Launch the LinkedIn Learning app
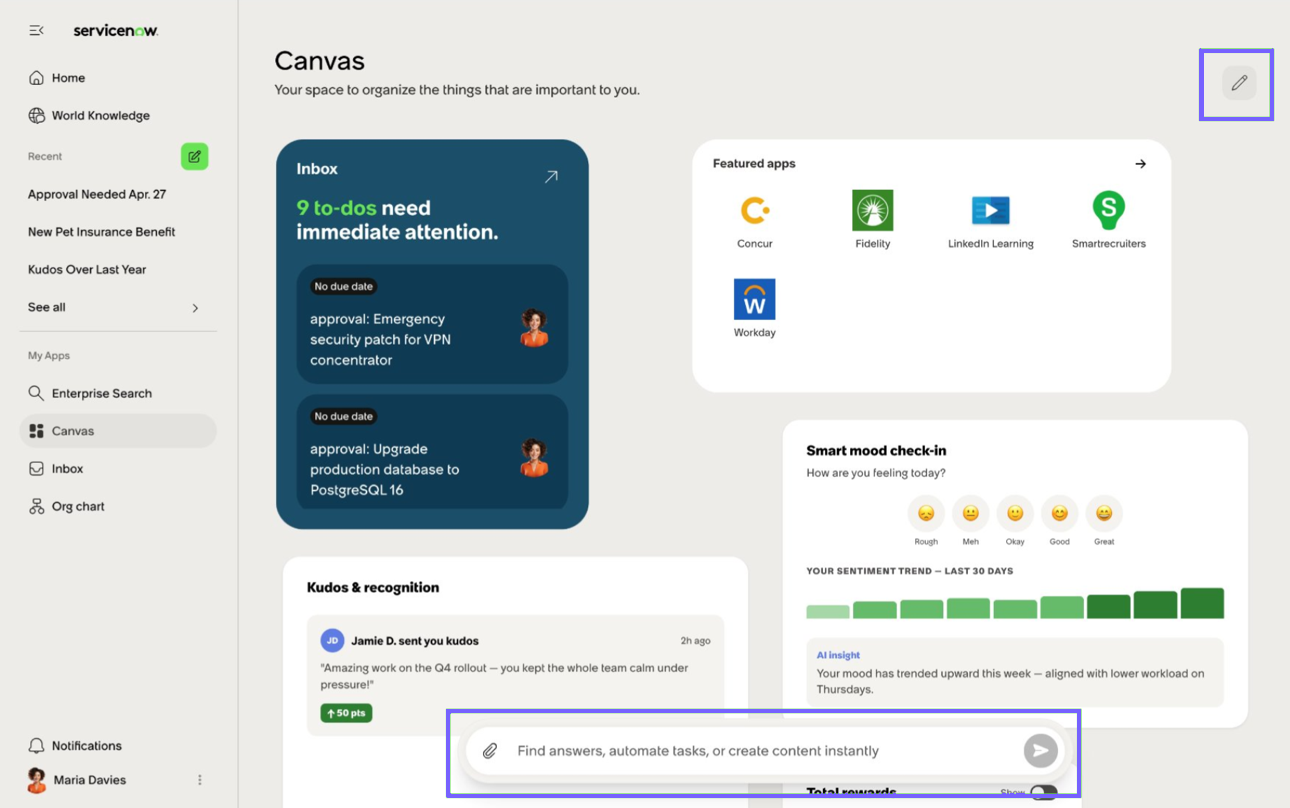The height and width of the screenshot is (808, 1290). pos(991,220)
